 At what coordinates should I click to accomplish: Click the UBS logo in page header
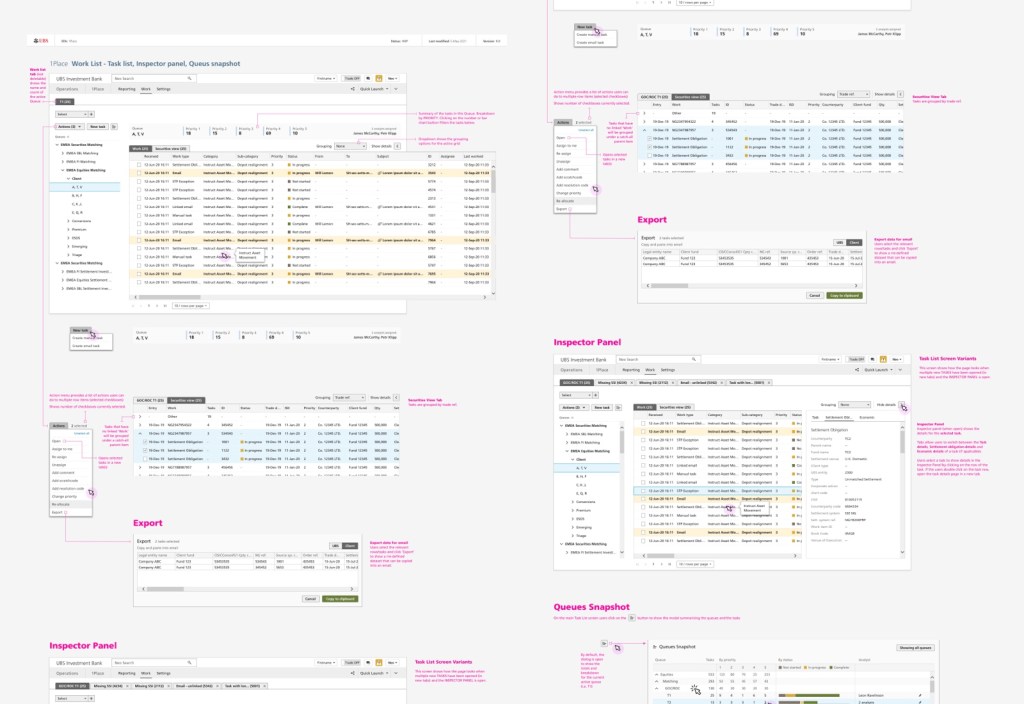coord(41,41)
